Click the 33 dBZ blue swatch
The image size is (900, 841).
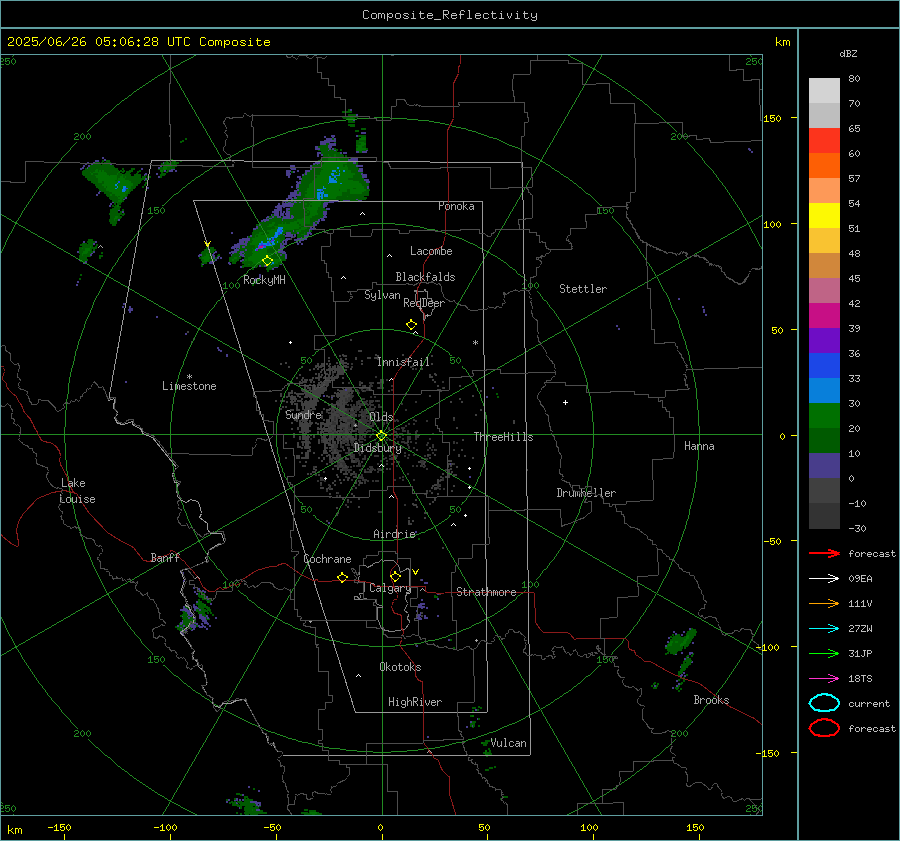tap(824, 366)
